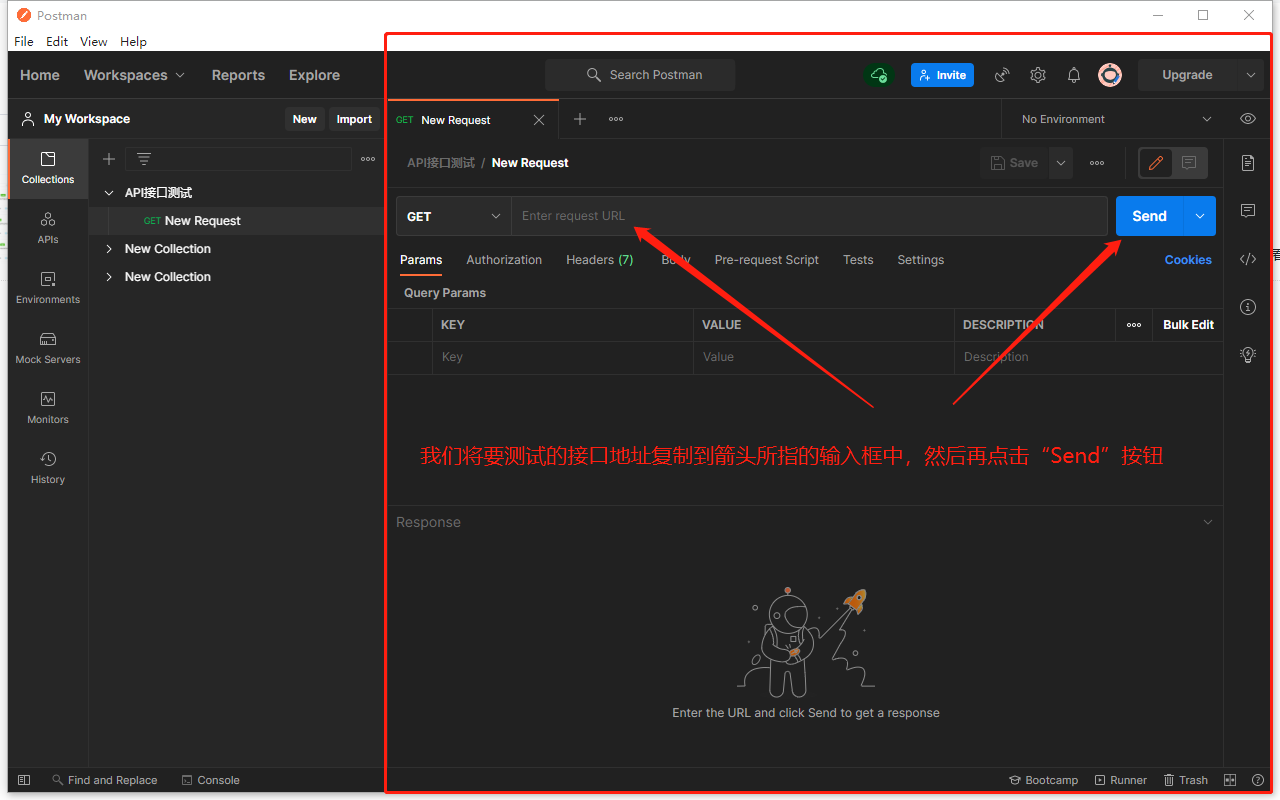The height and width of the screenshot is (800, 1280).
Task: Switch to edit (pencil) mode
Action: click(x=1156, y=163)
